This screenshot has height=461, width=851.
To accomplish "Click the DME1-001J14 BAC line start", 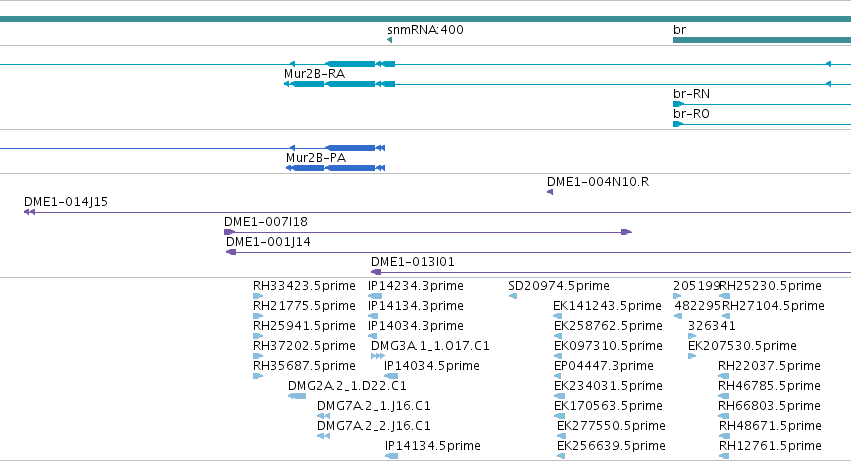I will pyautogui.click(x=231, y=252).
